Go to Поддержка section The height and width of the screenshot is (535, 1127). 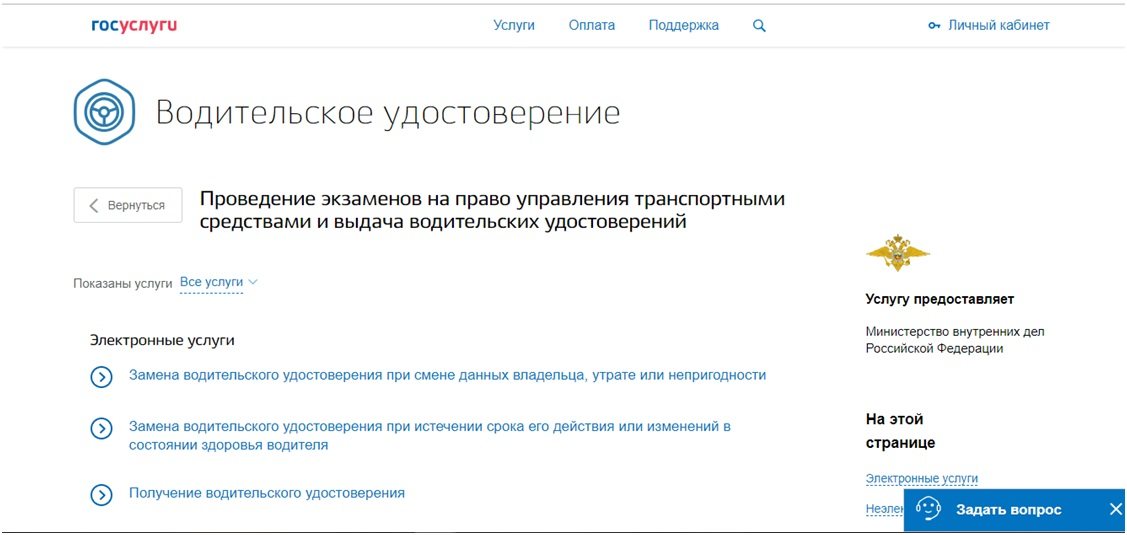[683, 26]
